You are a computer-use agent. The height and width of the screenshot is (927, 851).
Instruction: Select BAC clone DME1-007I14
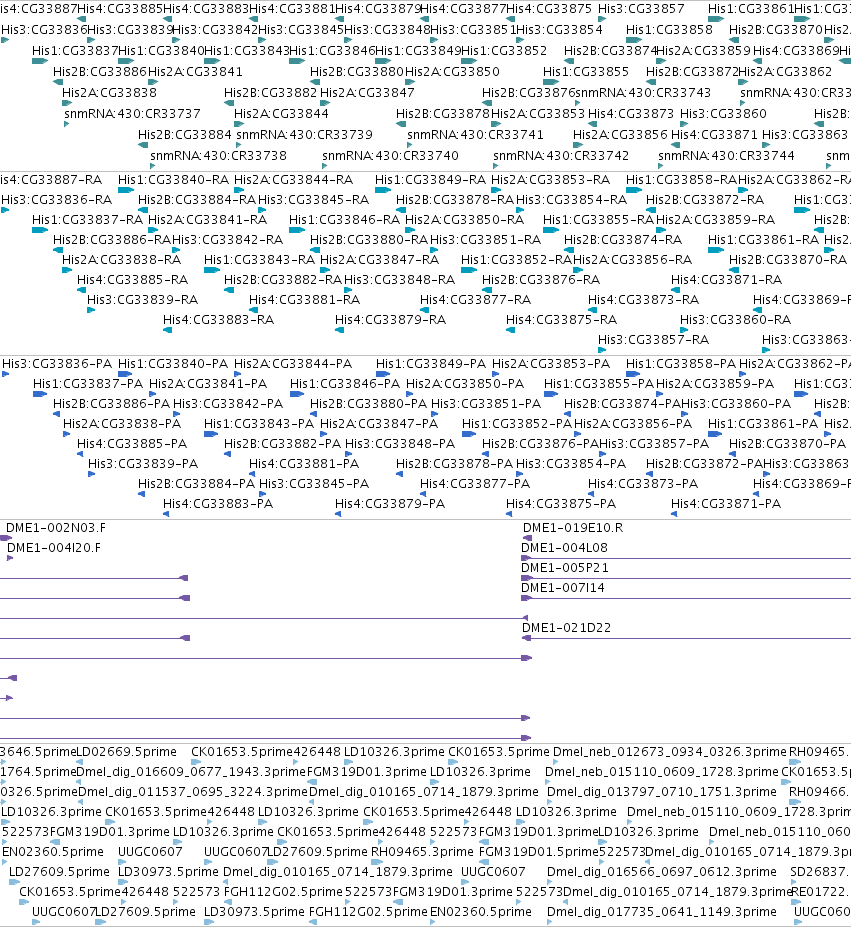pos(562,588)
